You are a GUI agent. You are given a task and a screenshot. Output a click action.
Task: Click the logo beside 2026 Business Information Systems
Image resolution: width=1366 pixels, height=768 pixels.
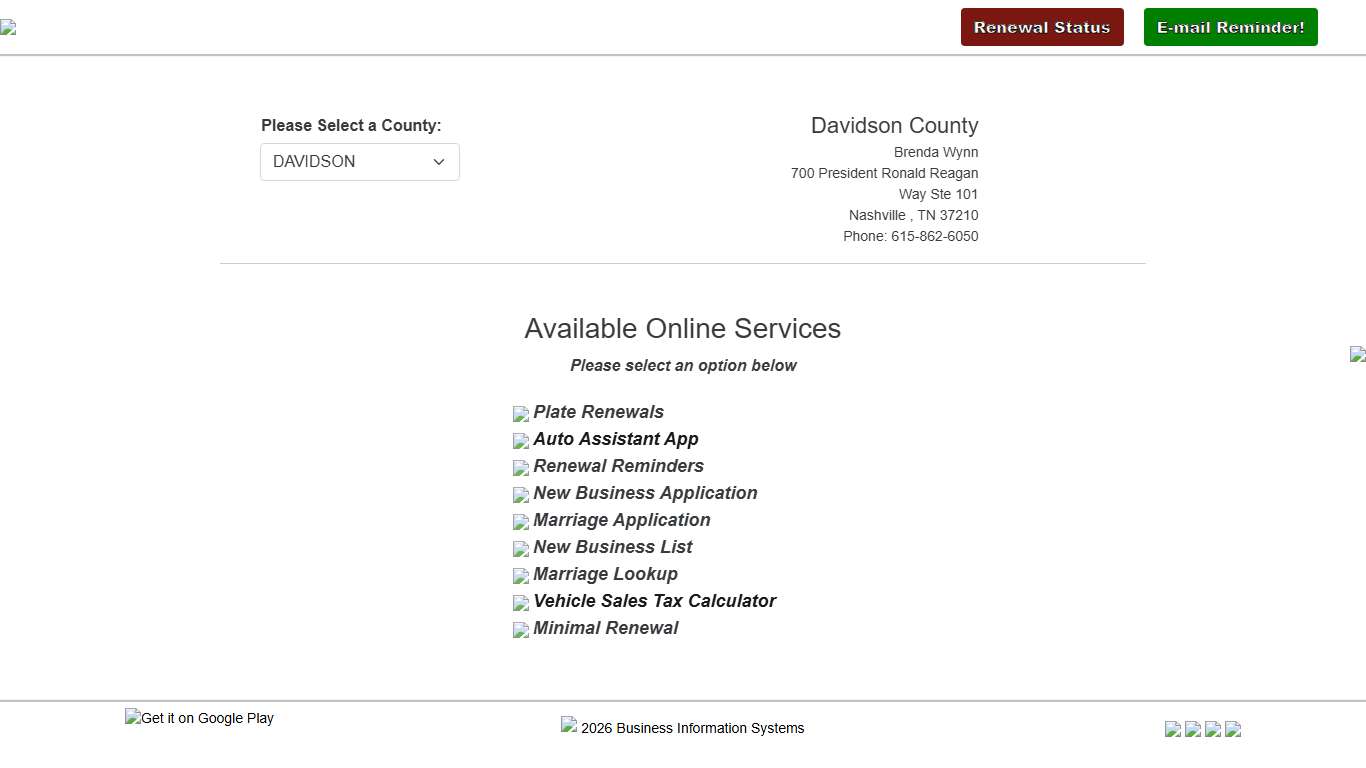(x=569, y=725)
